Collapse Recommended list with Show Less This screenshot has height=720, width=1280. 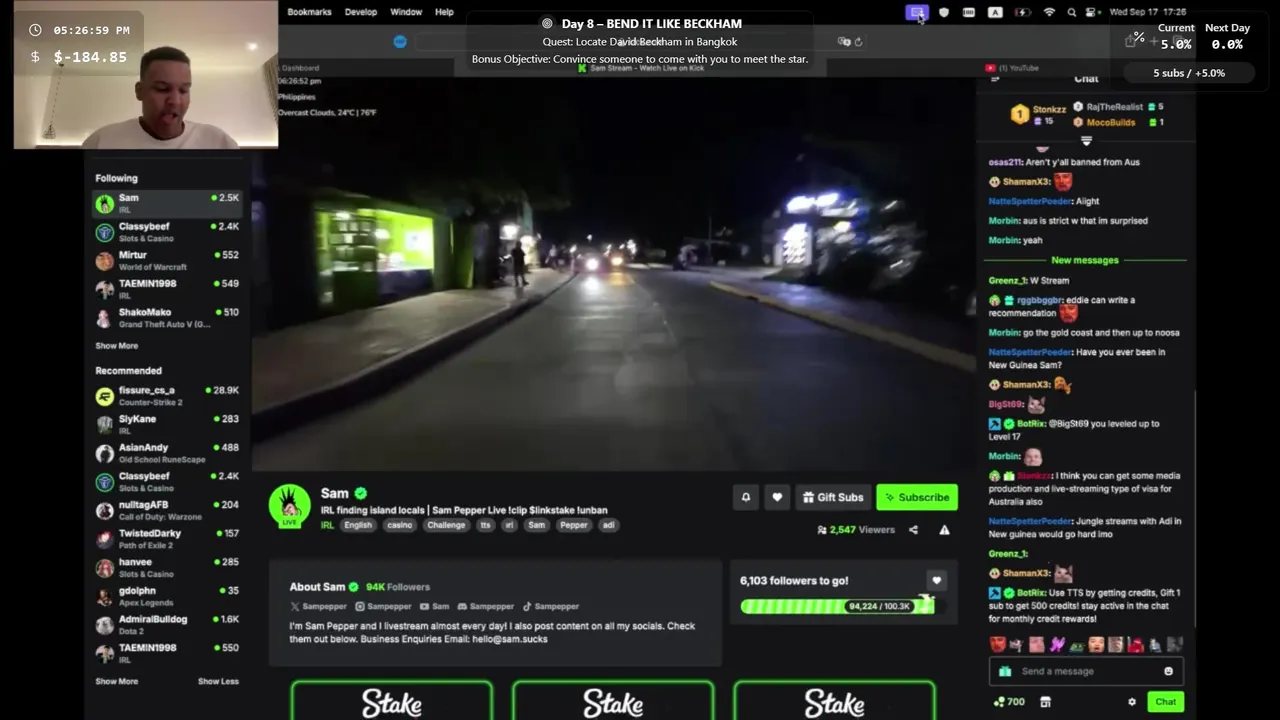tap(218, 681)
